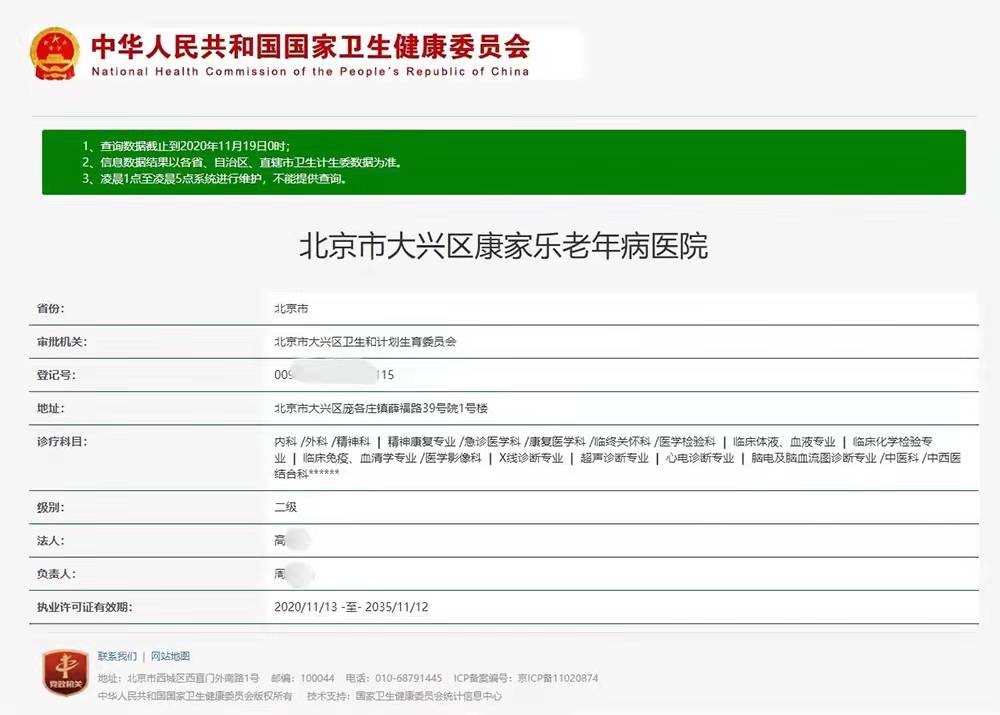Select the 省份 value 北京市
This screenshot has width=1000, height=715.
coord(291,309)
